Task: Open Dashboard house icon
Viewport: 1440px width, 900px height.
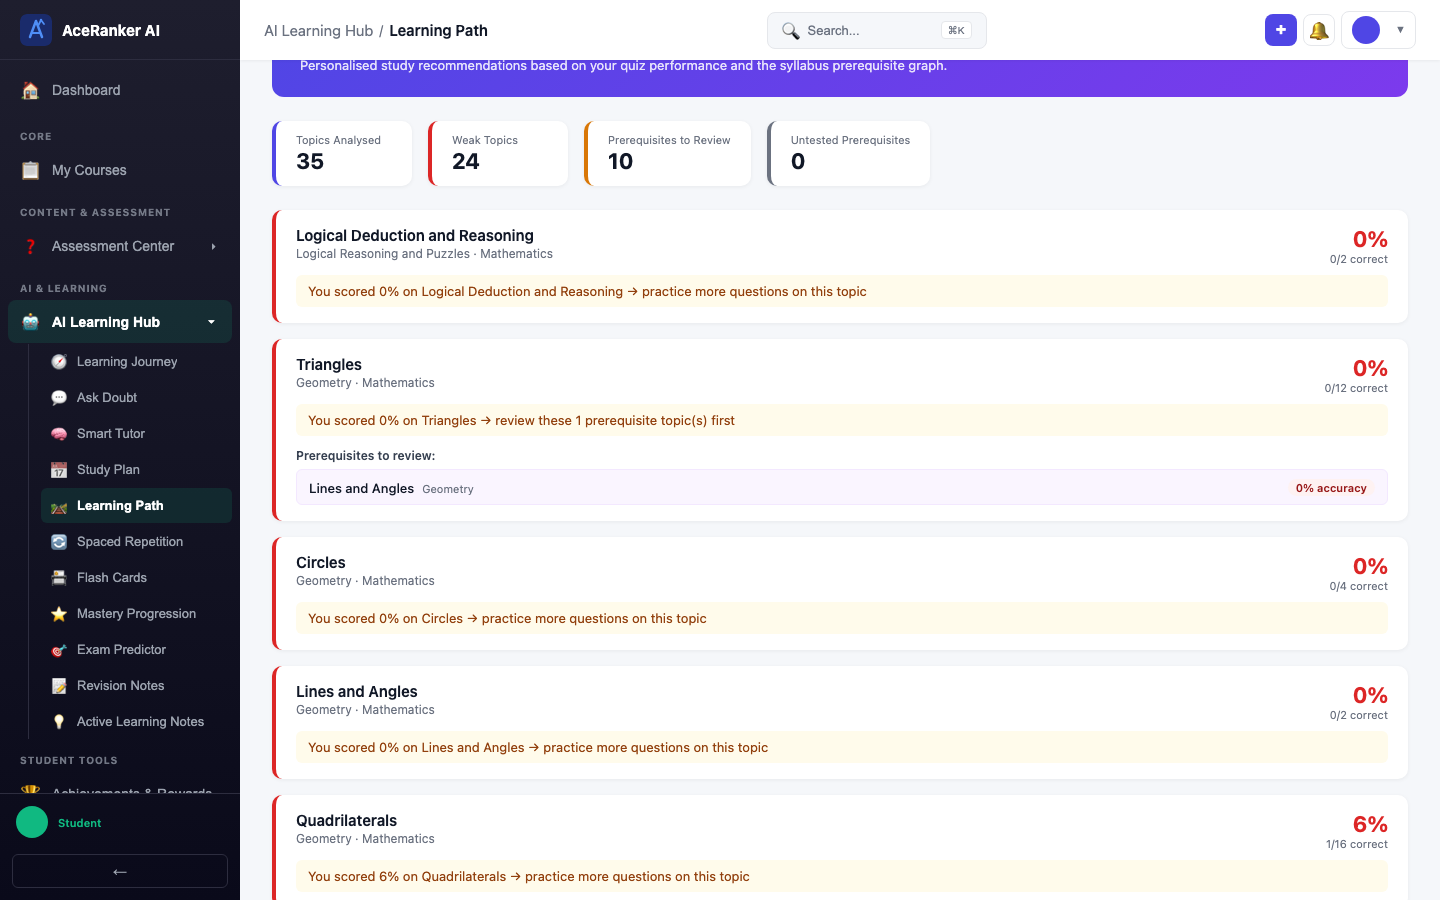Action: tap(31, 90)
